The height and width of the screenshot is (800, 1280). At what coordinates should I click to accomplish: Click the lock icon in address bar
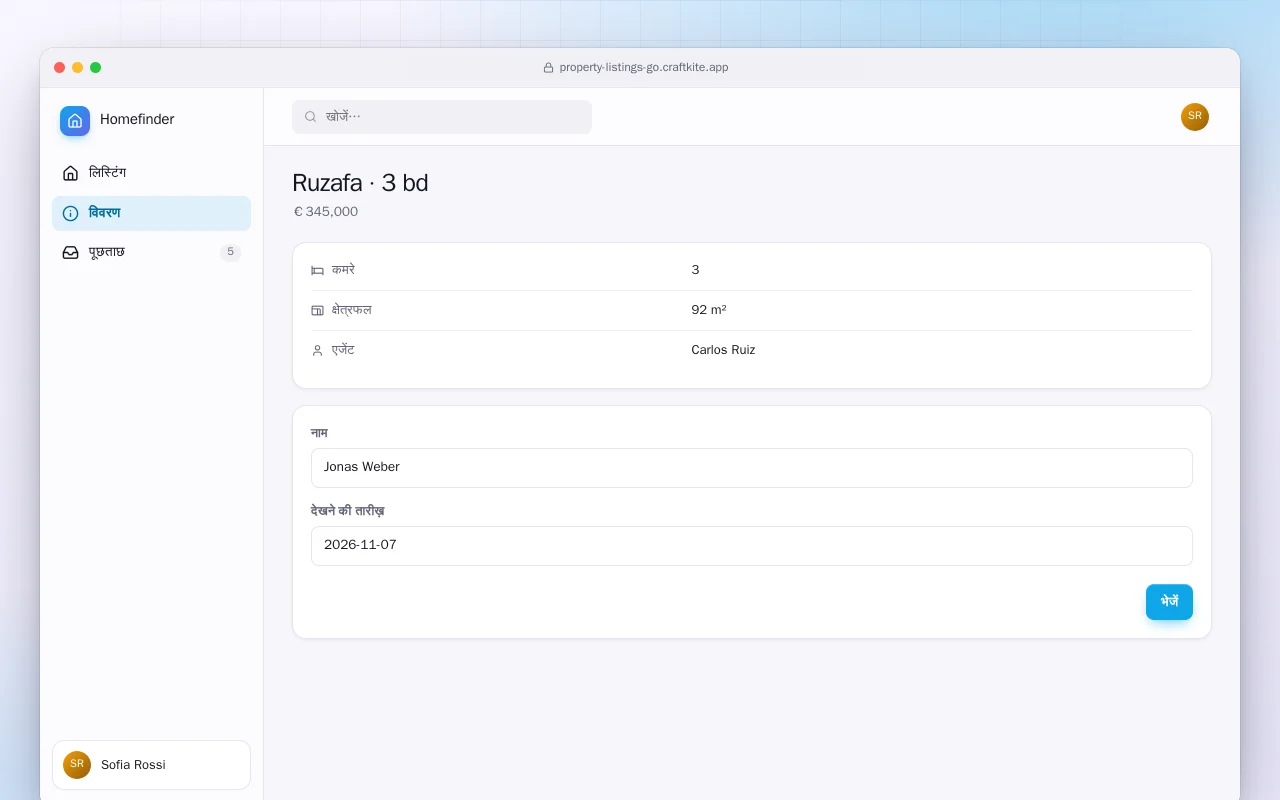pos(548,68)
